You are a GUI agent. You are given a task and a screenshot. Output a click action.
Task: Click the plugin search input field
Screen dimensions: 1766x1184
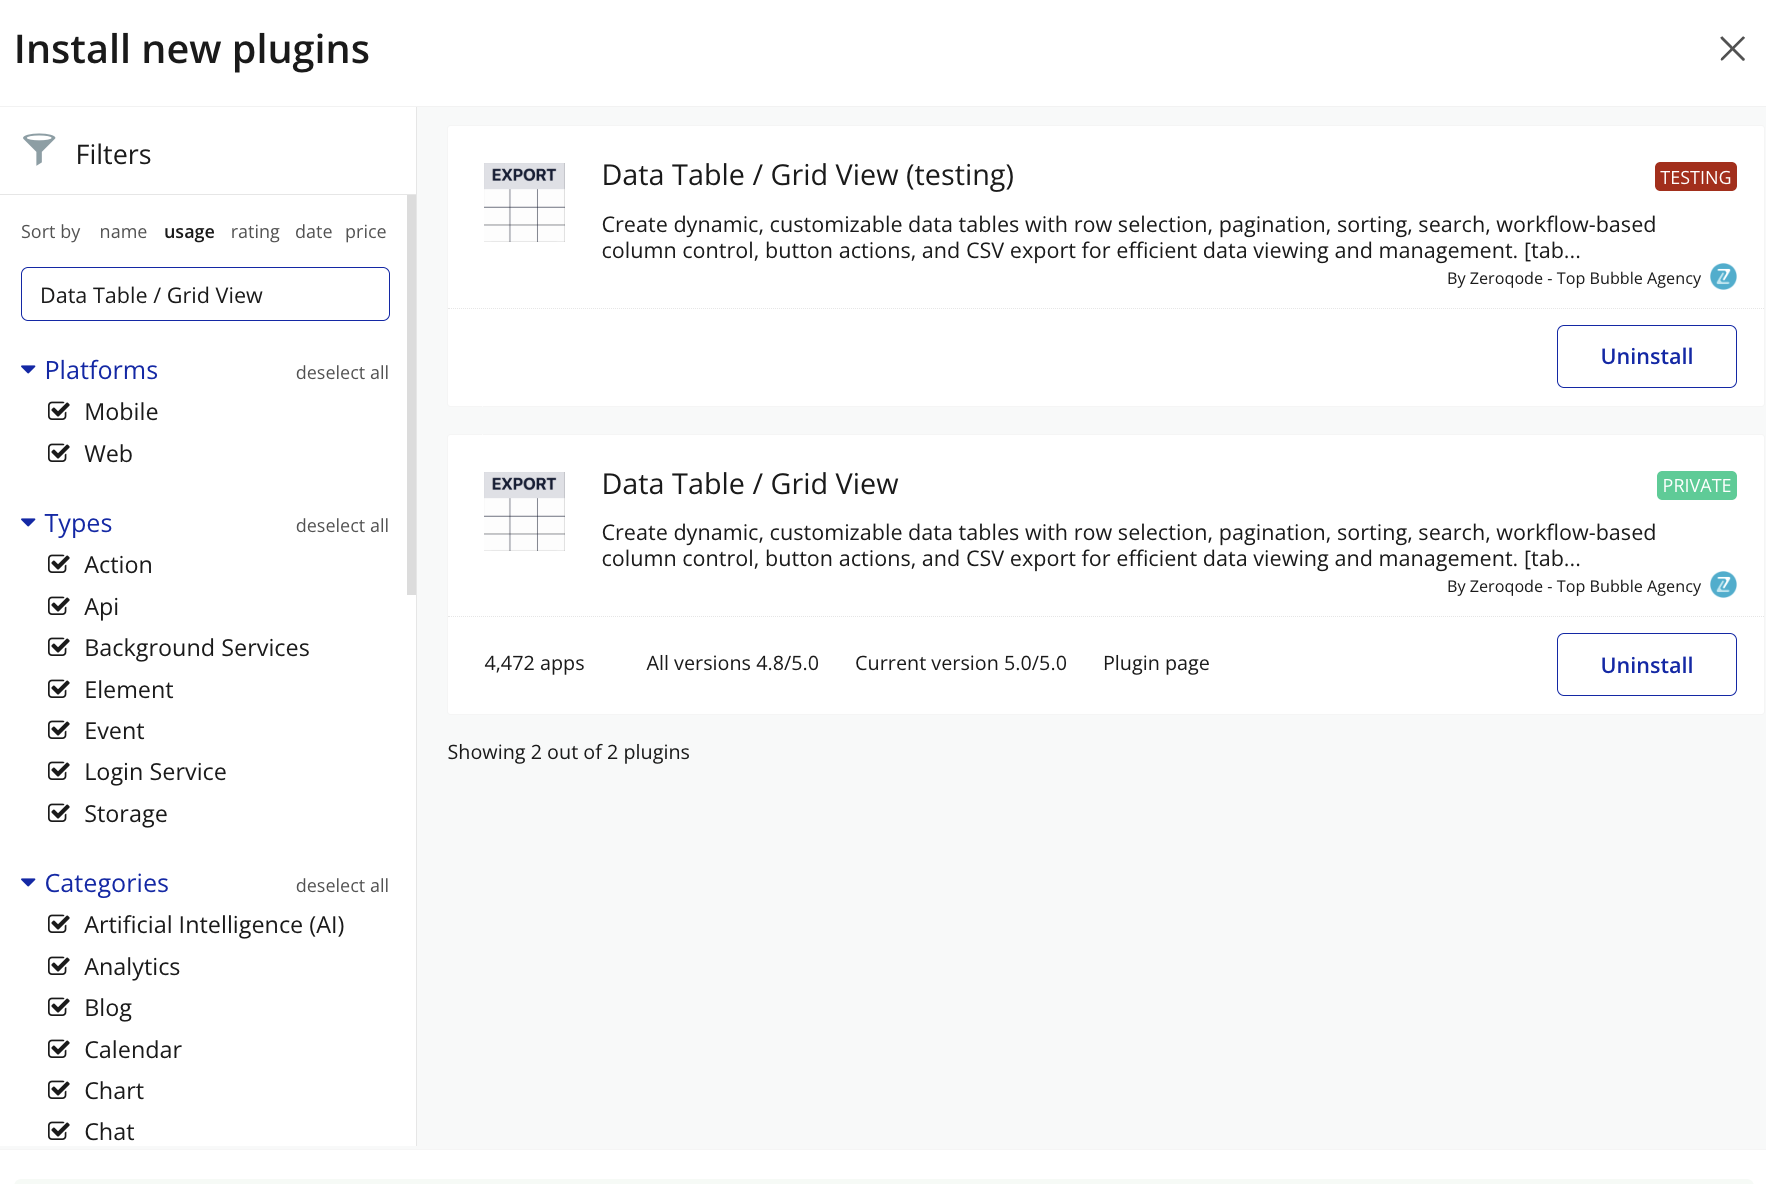point(205,295)
